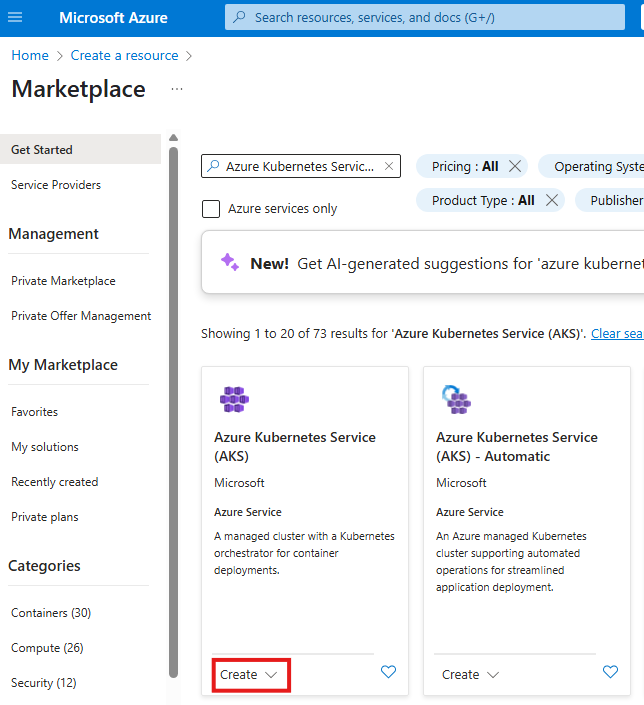This screenshot has width=644, height=705.
Task: Open Service Providers in sidebar
Action: click(x=56, y=185)
